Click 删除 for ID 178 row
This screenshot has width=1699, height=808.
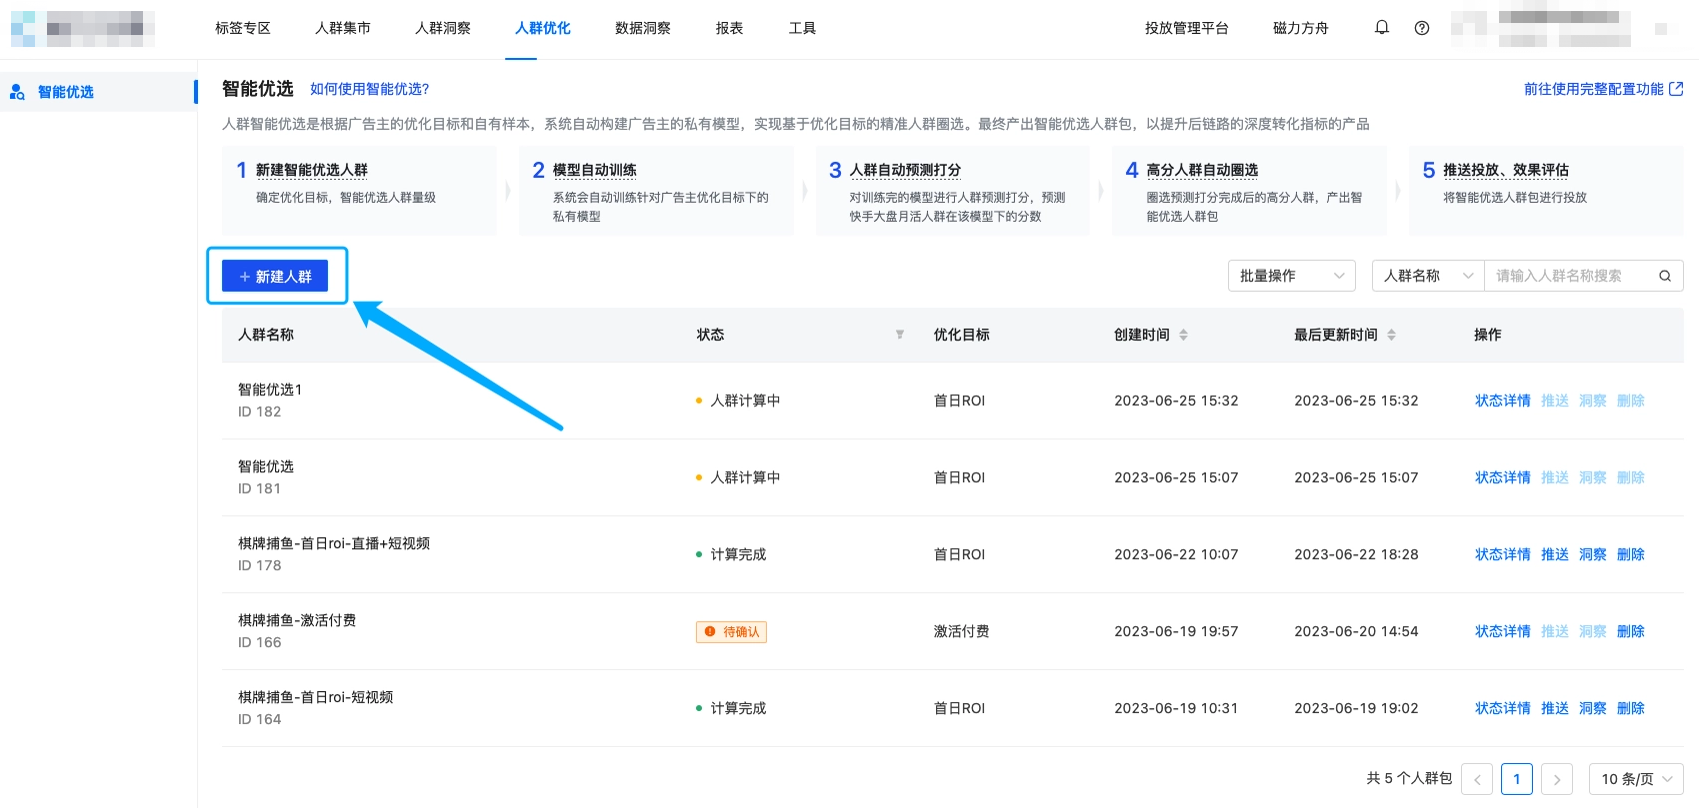(1631, 555)
